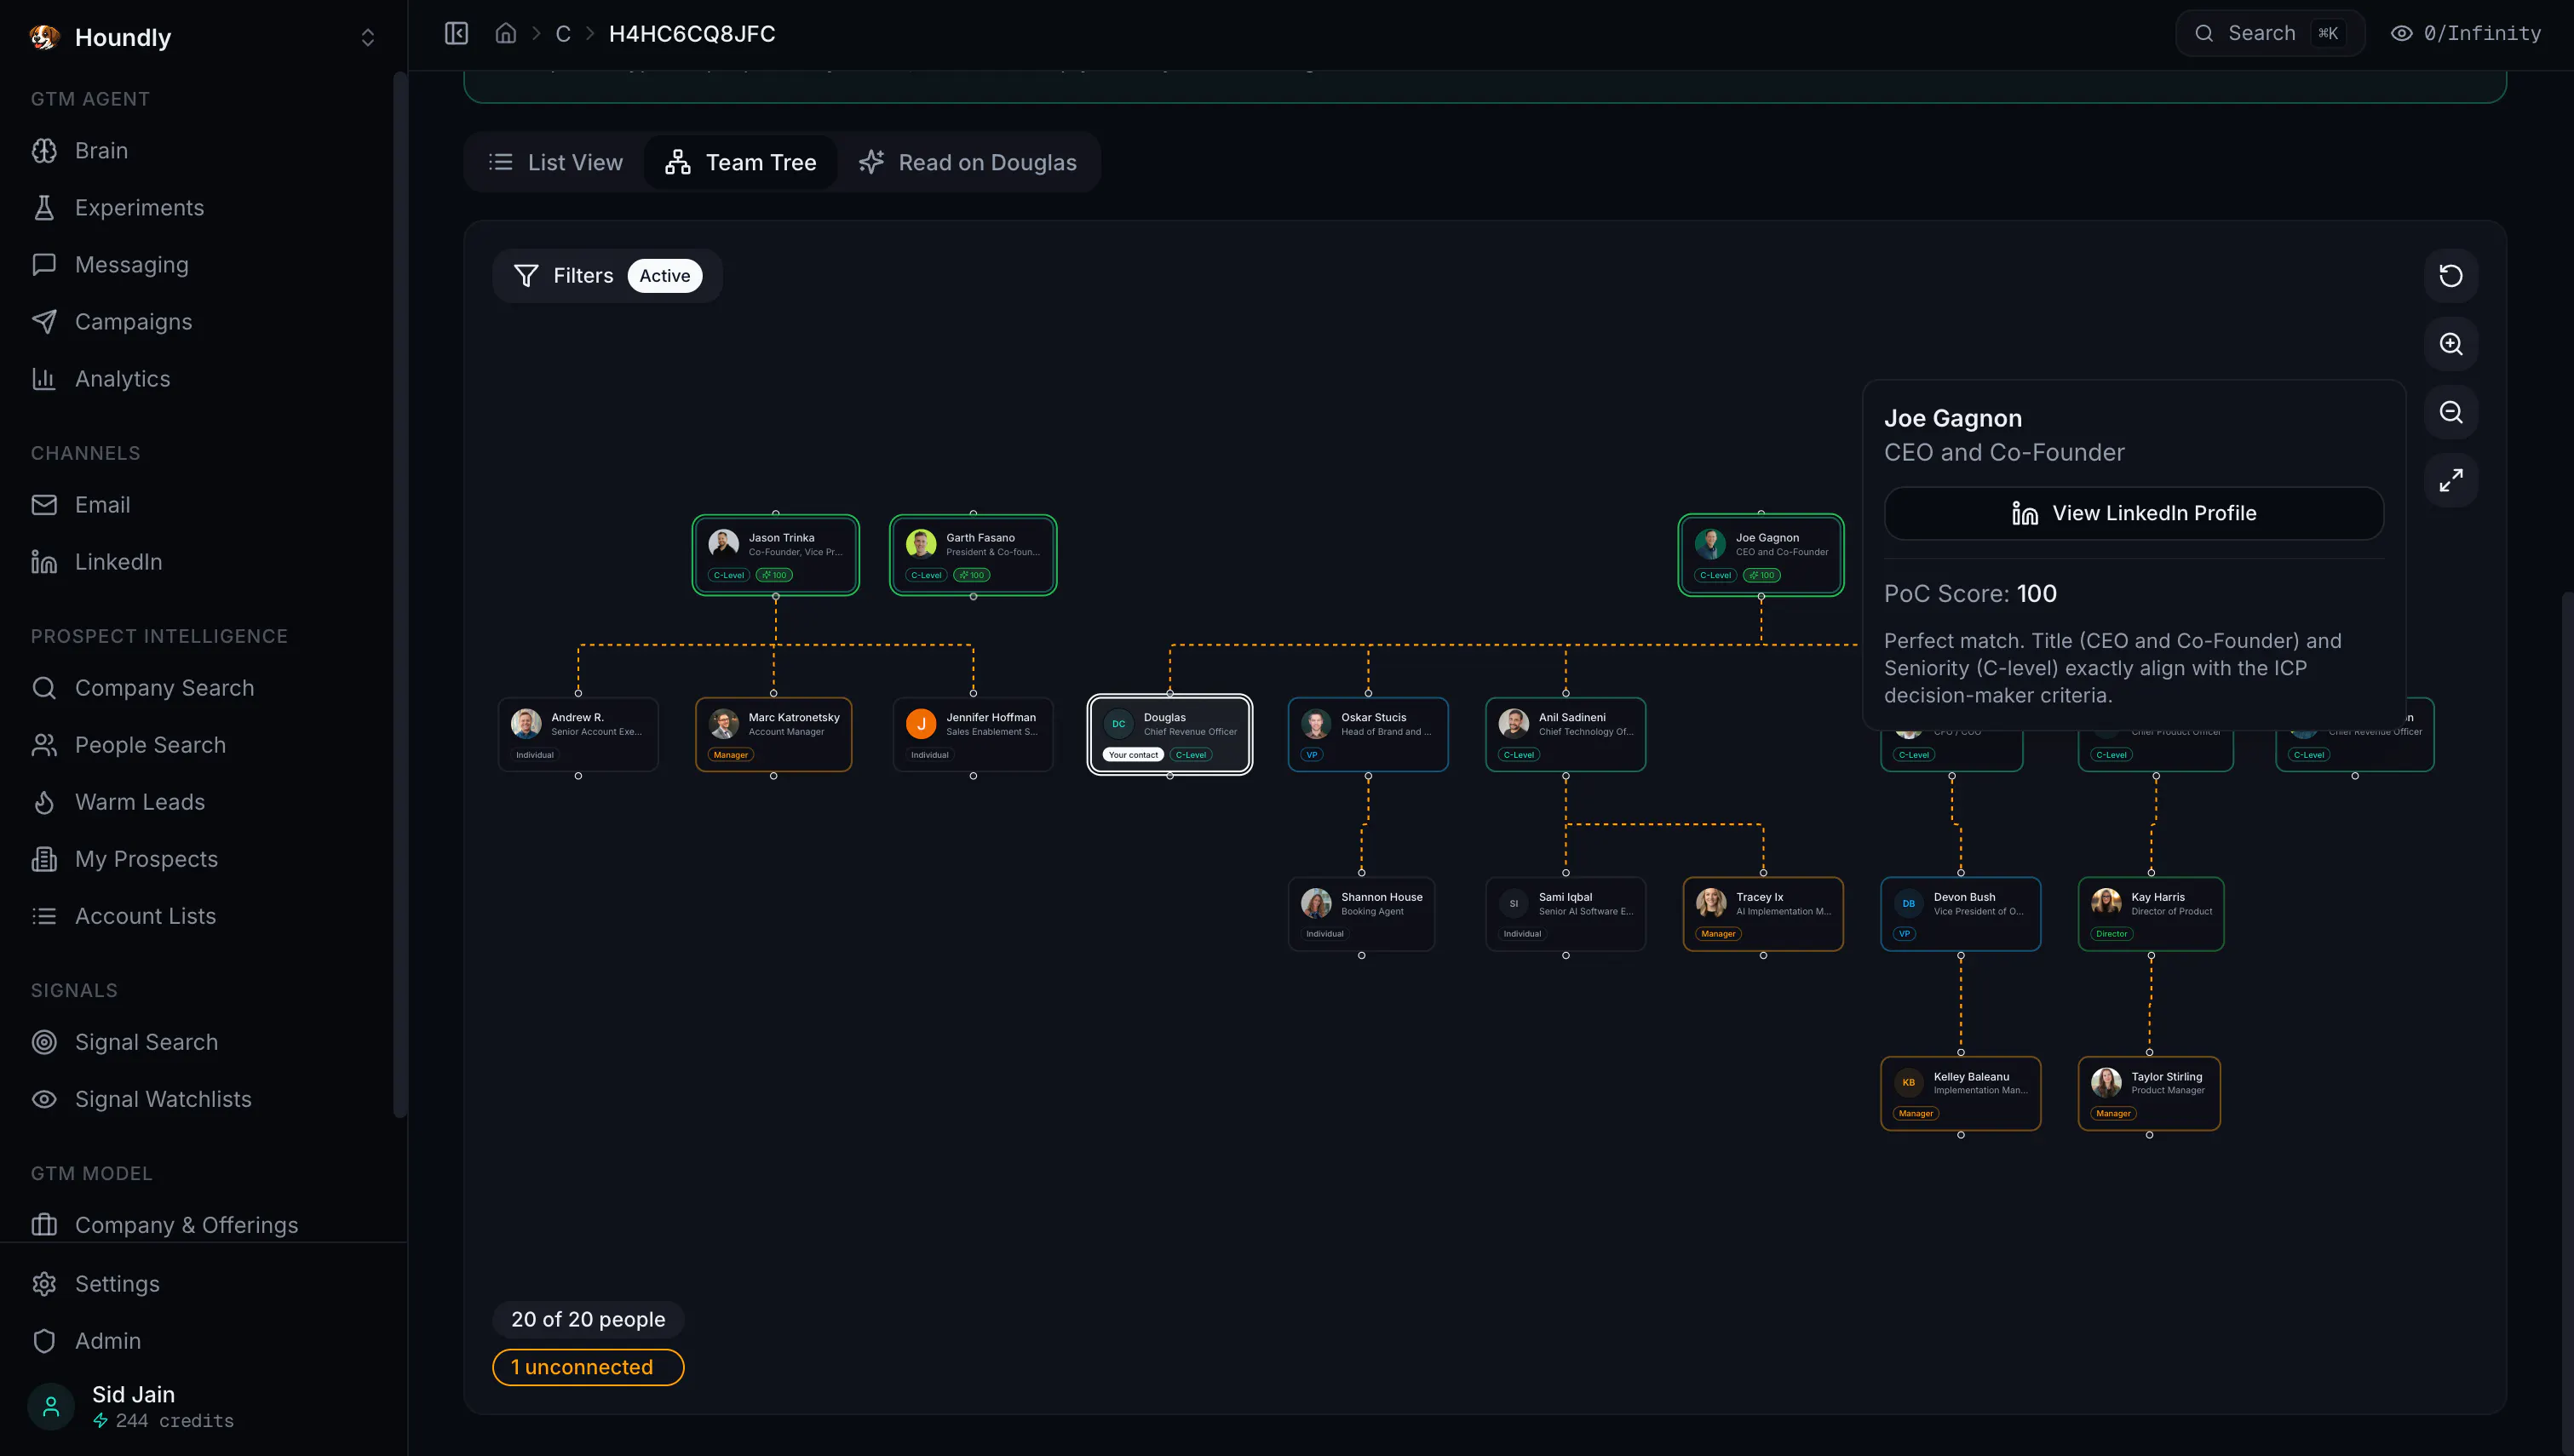Click the C breadcrumb item
2574x1456 pixels.
[563, 33]
